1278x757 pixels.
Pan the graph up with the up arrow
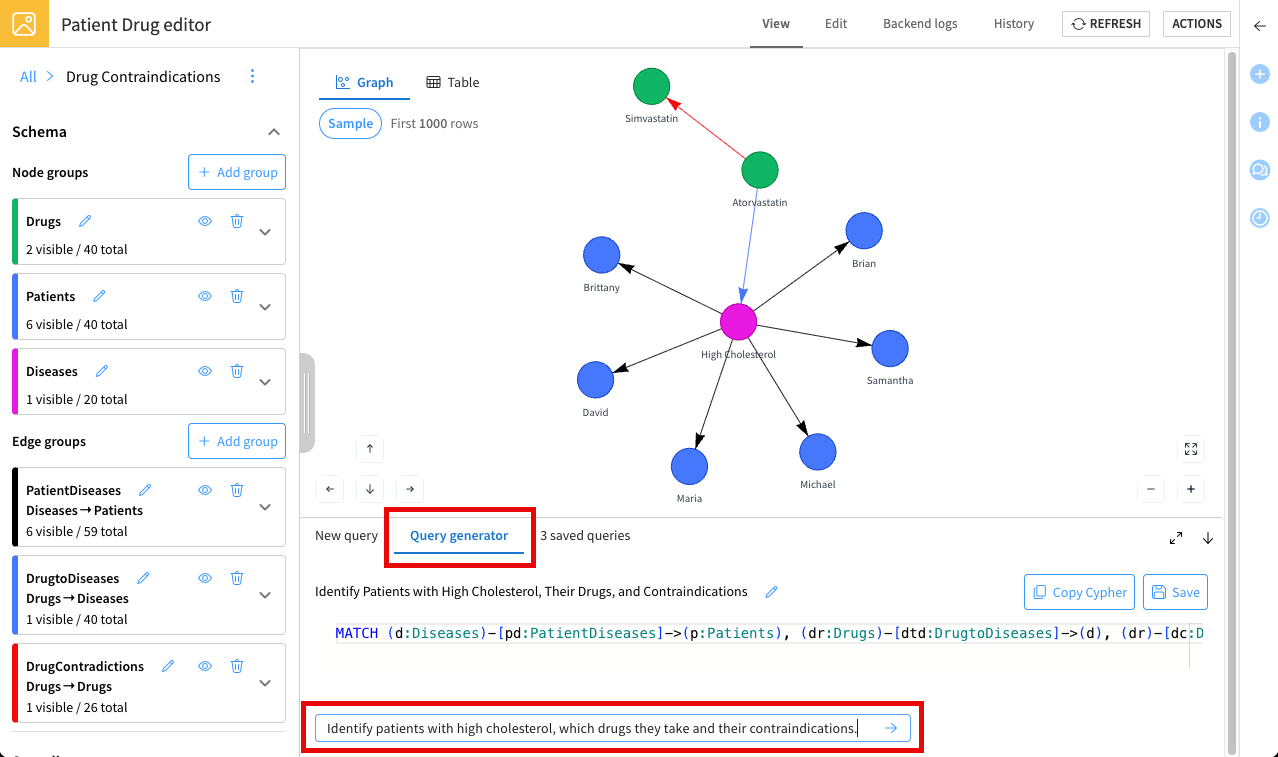click(x=370, y=449)
